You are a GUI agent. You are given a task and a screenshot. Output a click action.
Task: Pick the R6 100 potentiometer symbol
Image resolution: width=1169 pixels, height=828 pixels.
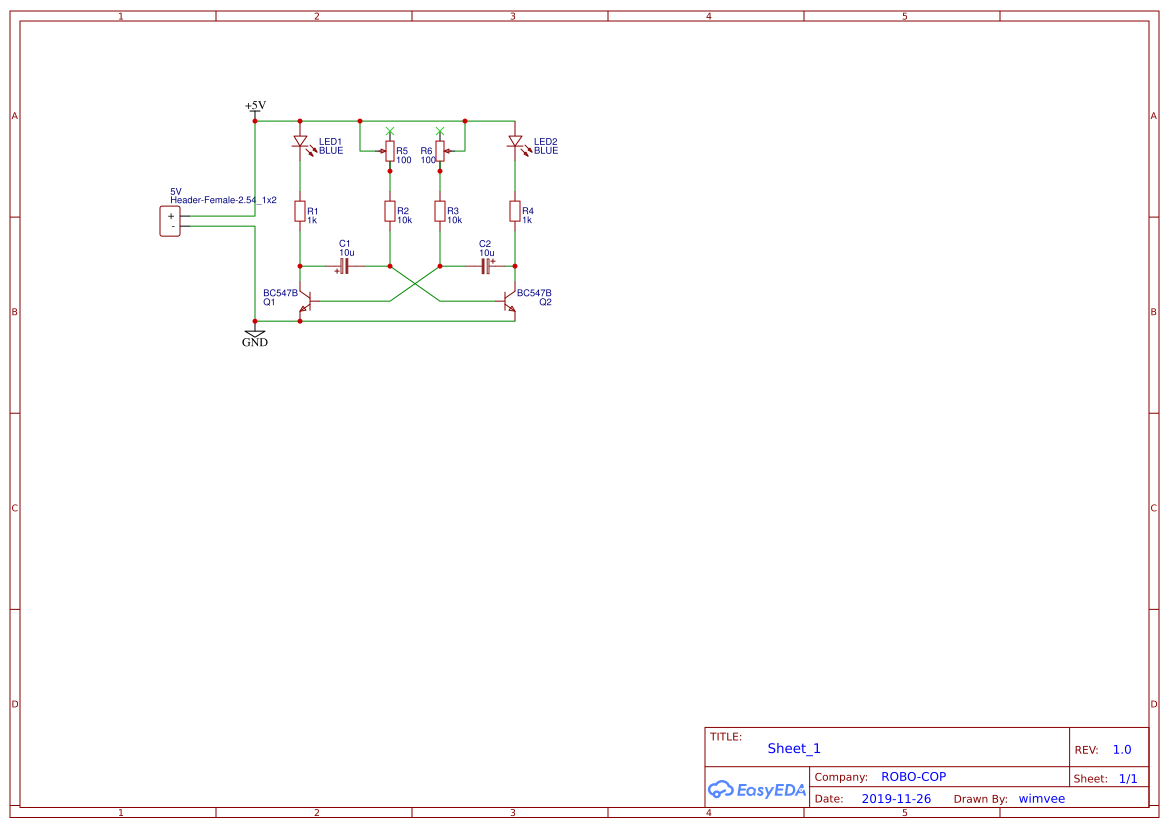440,151
